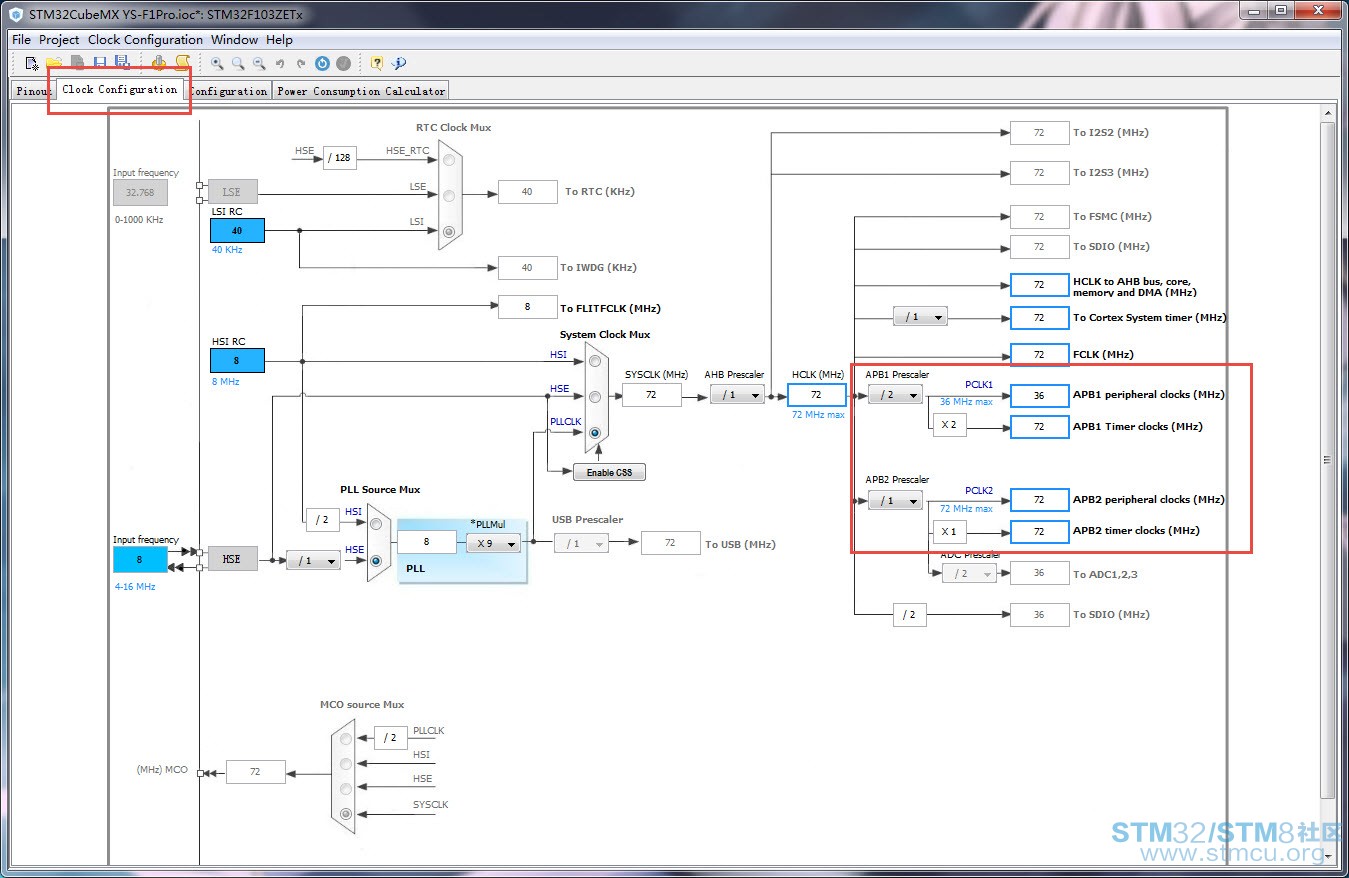
Task: Click the To USB (MHz) value box
Action: pos(670,543)
